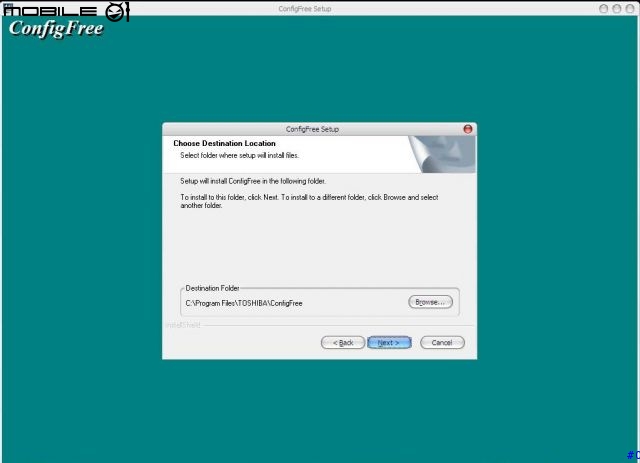The height and width of the screenshot is (463, 640).
Task: Click the outer window's first round title button
Action: click(604, 9)
